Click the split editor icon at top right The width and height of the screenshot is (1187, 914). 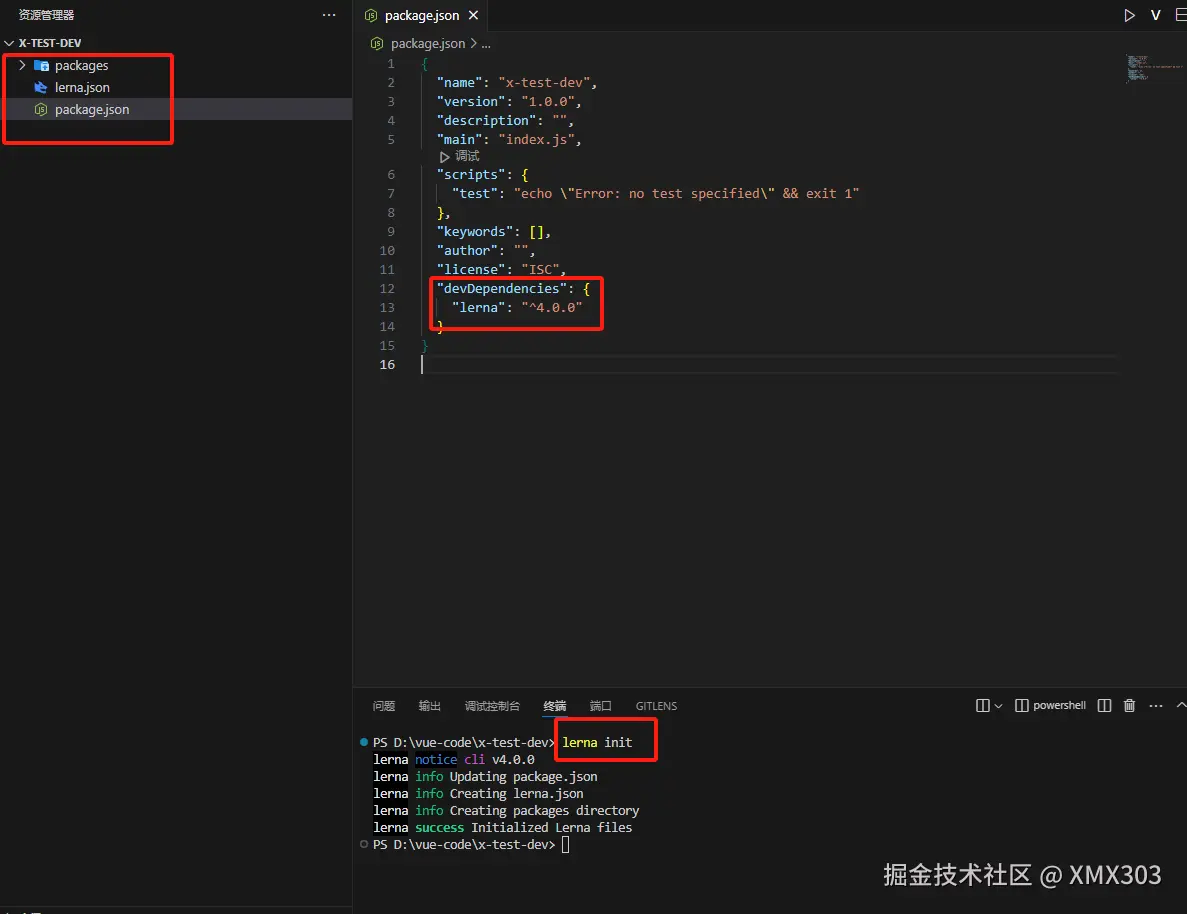point(1180,15)
